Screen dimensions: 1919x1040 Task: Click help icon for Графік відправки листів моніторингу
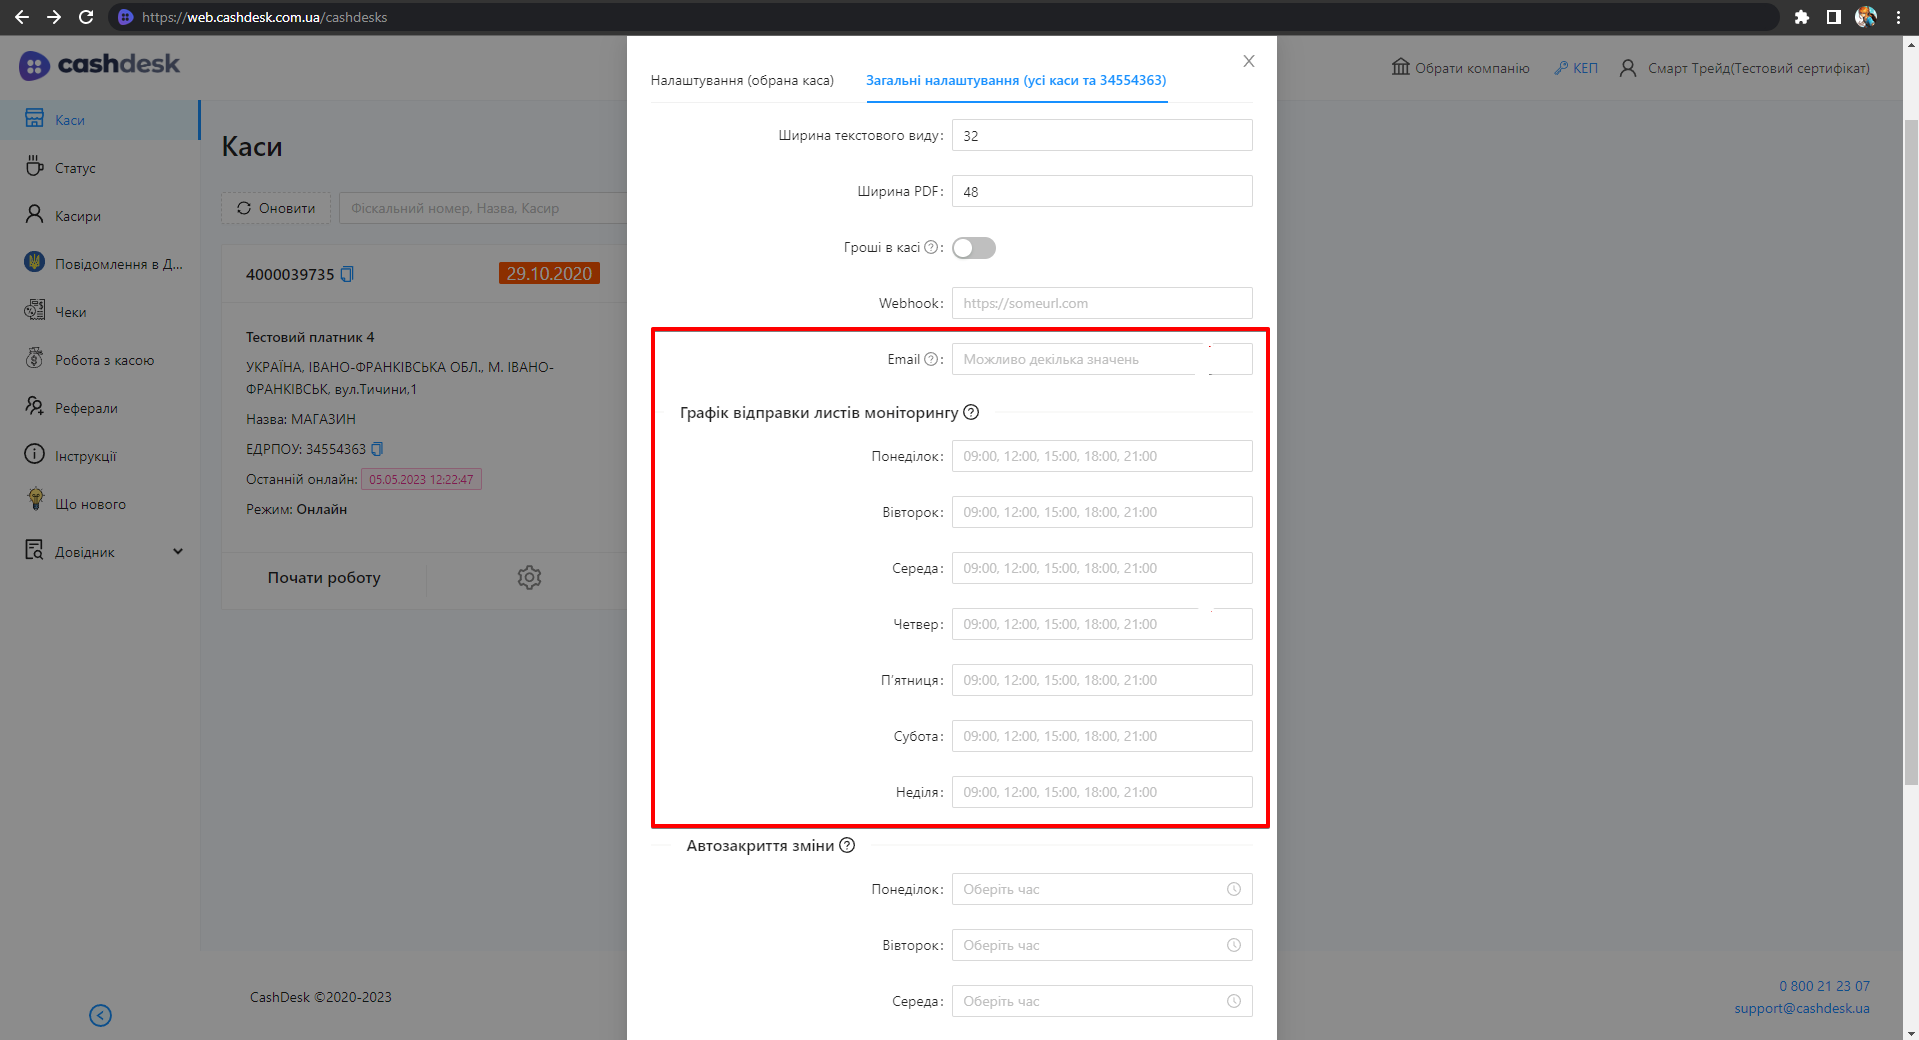971,412
